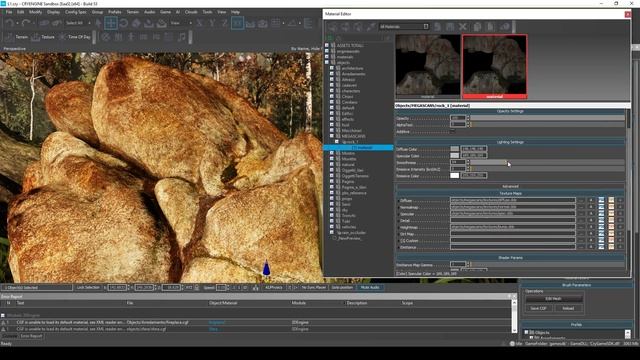Click the Edit Mesh button
This screenshot has width=640, height=360.
click(x=553, y=299)
